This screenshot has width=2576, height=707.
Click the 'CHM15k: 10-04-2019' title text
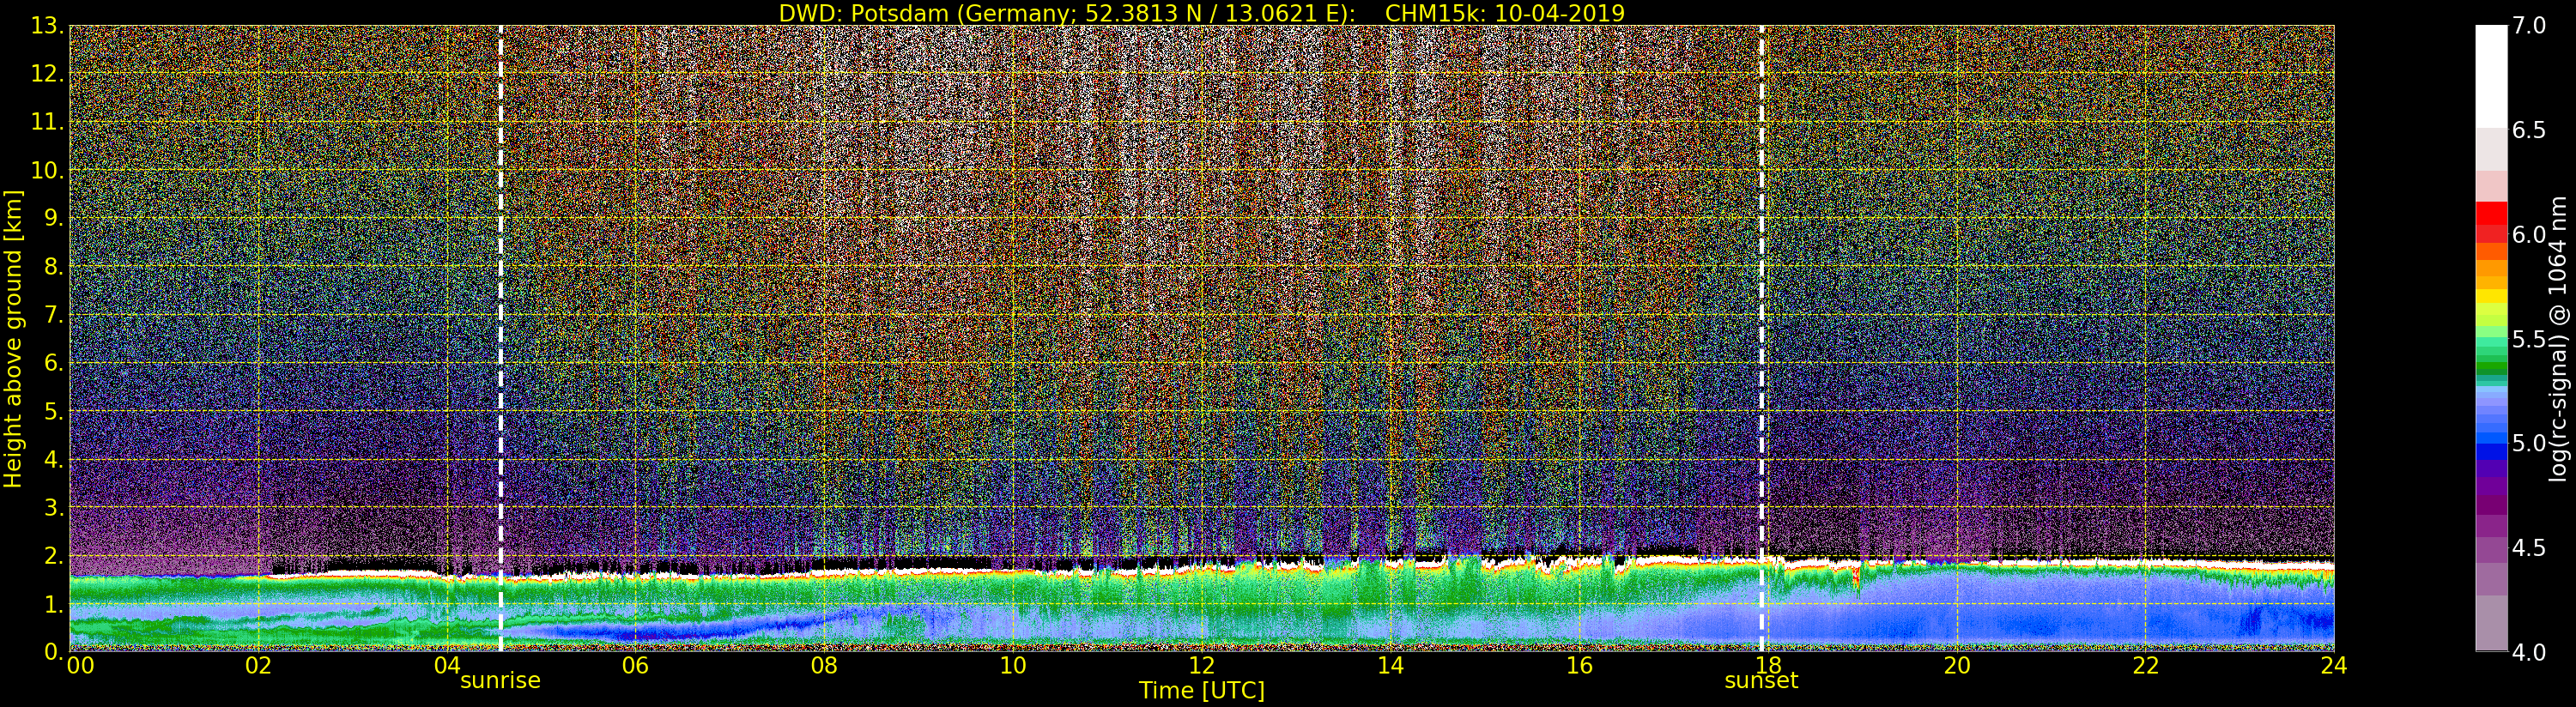tap(1505, 13)
